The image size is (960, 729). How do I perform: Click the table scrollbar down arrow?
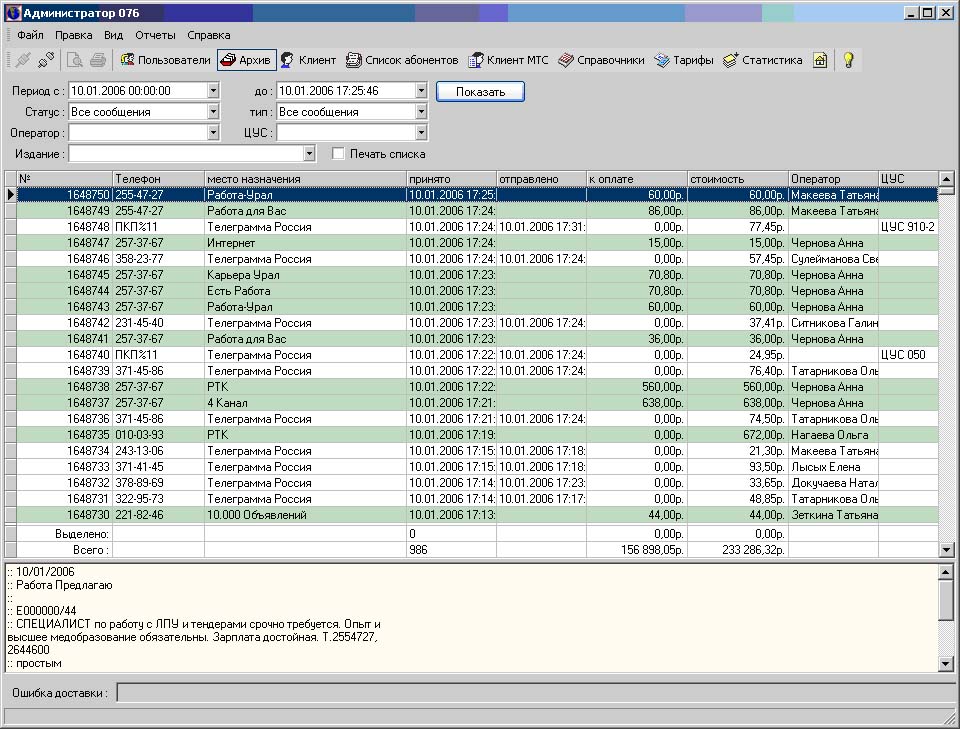[x=947, y=550]
